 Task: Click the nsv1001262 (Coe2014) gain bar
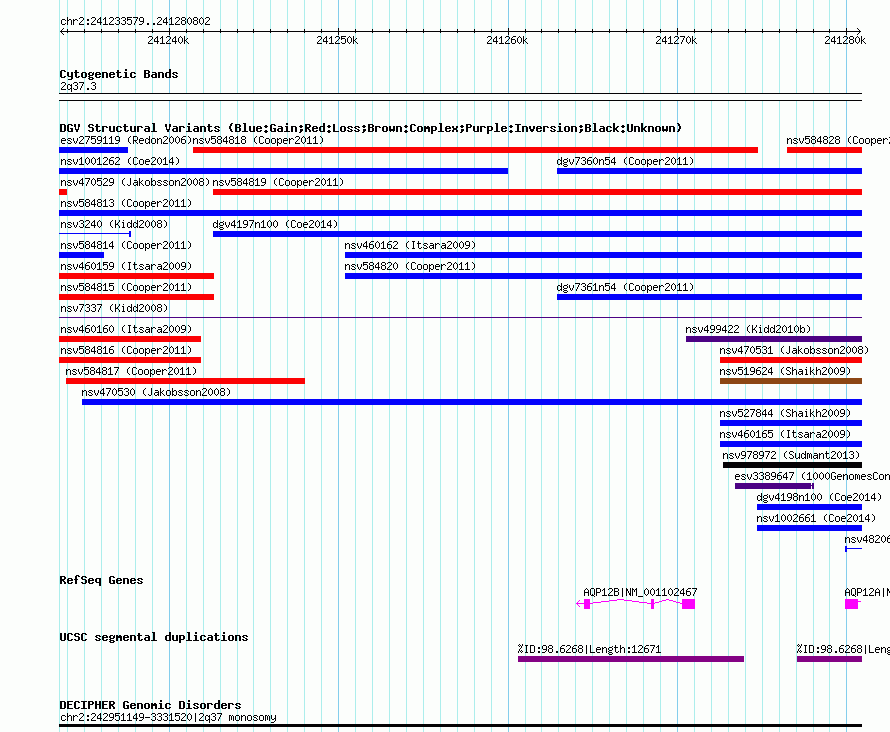[284, 171]
